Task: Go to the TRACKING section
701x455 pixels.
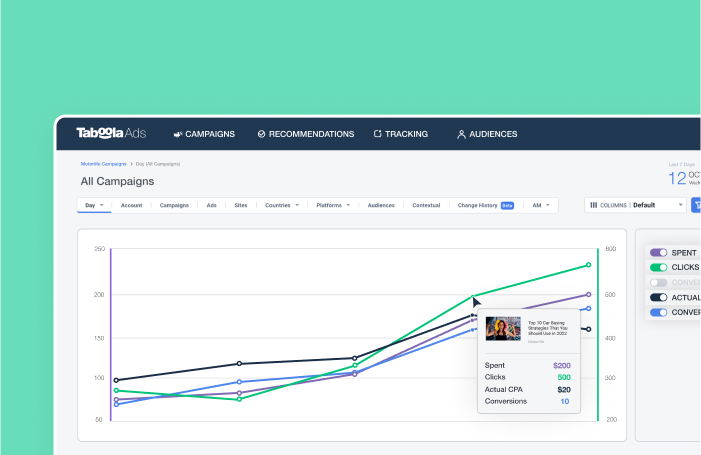Action: click(x=401, y=134)
